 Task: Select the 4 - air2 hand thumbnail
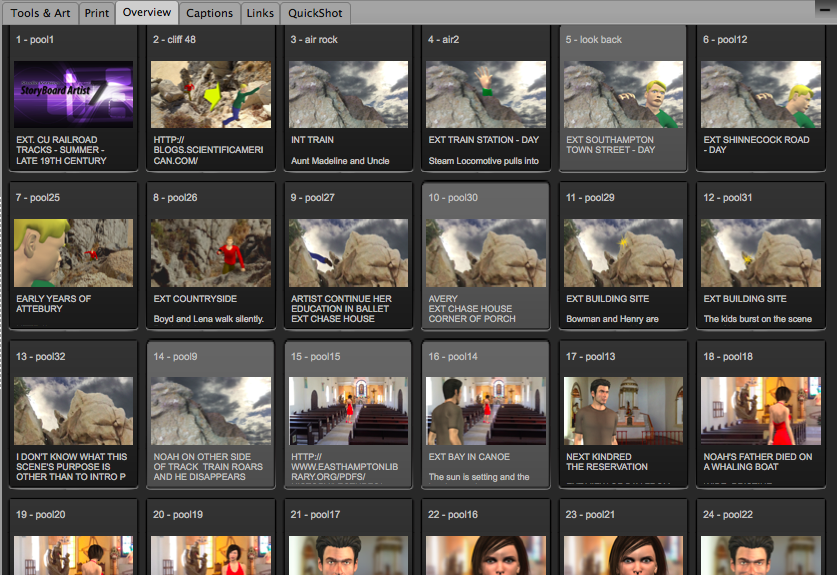coord(486,94)
